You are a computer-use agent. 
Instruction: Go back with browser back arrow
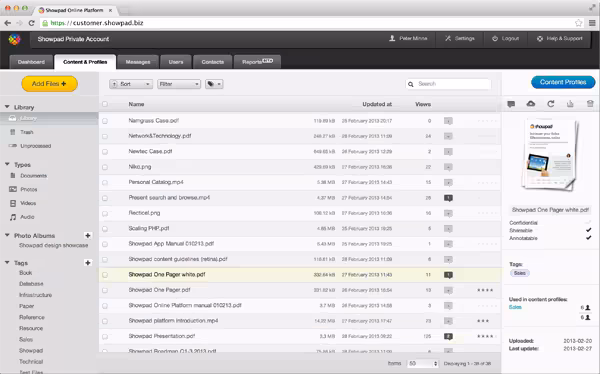pos(7,23)
